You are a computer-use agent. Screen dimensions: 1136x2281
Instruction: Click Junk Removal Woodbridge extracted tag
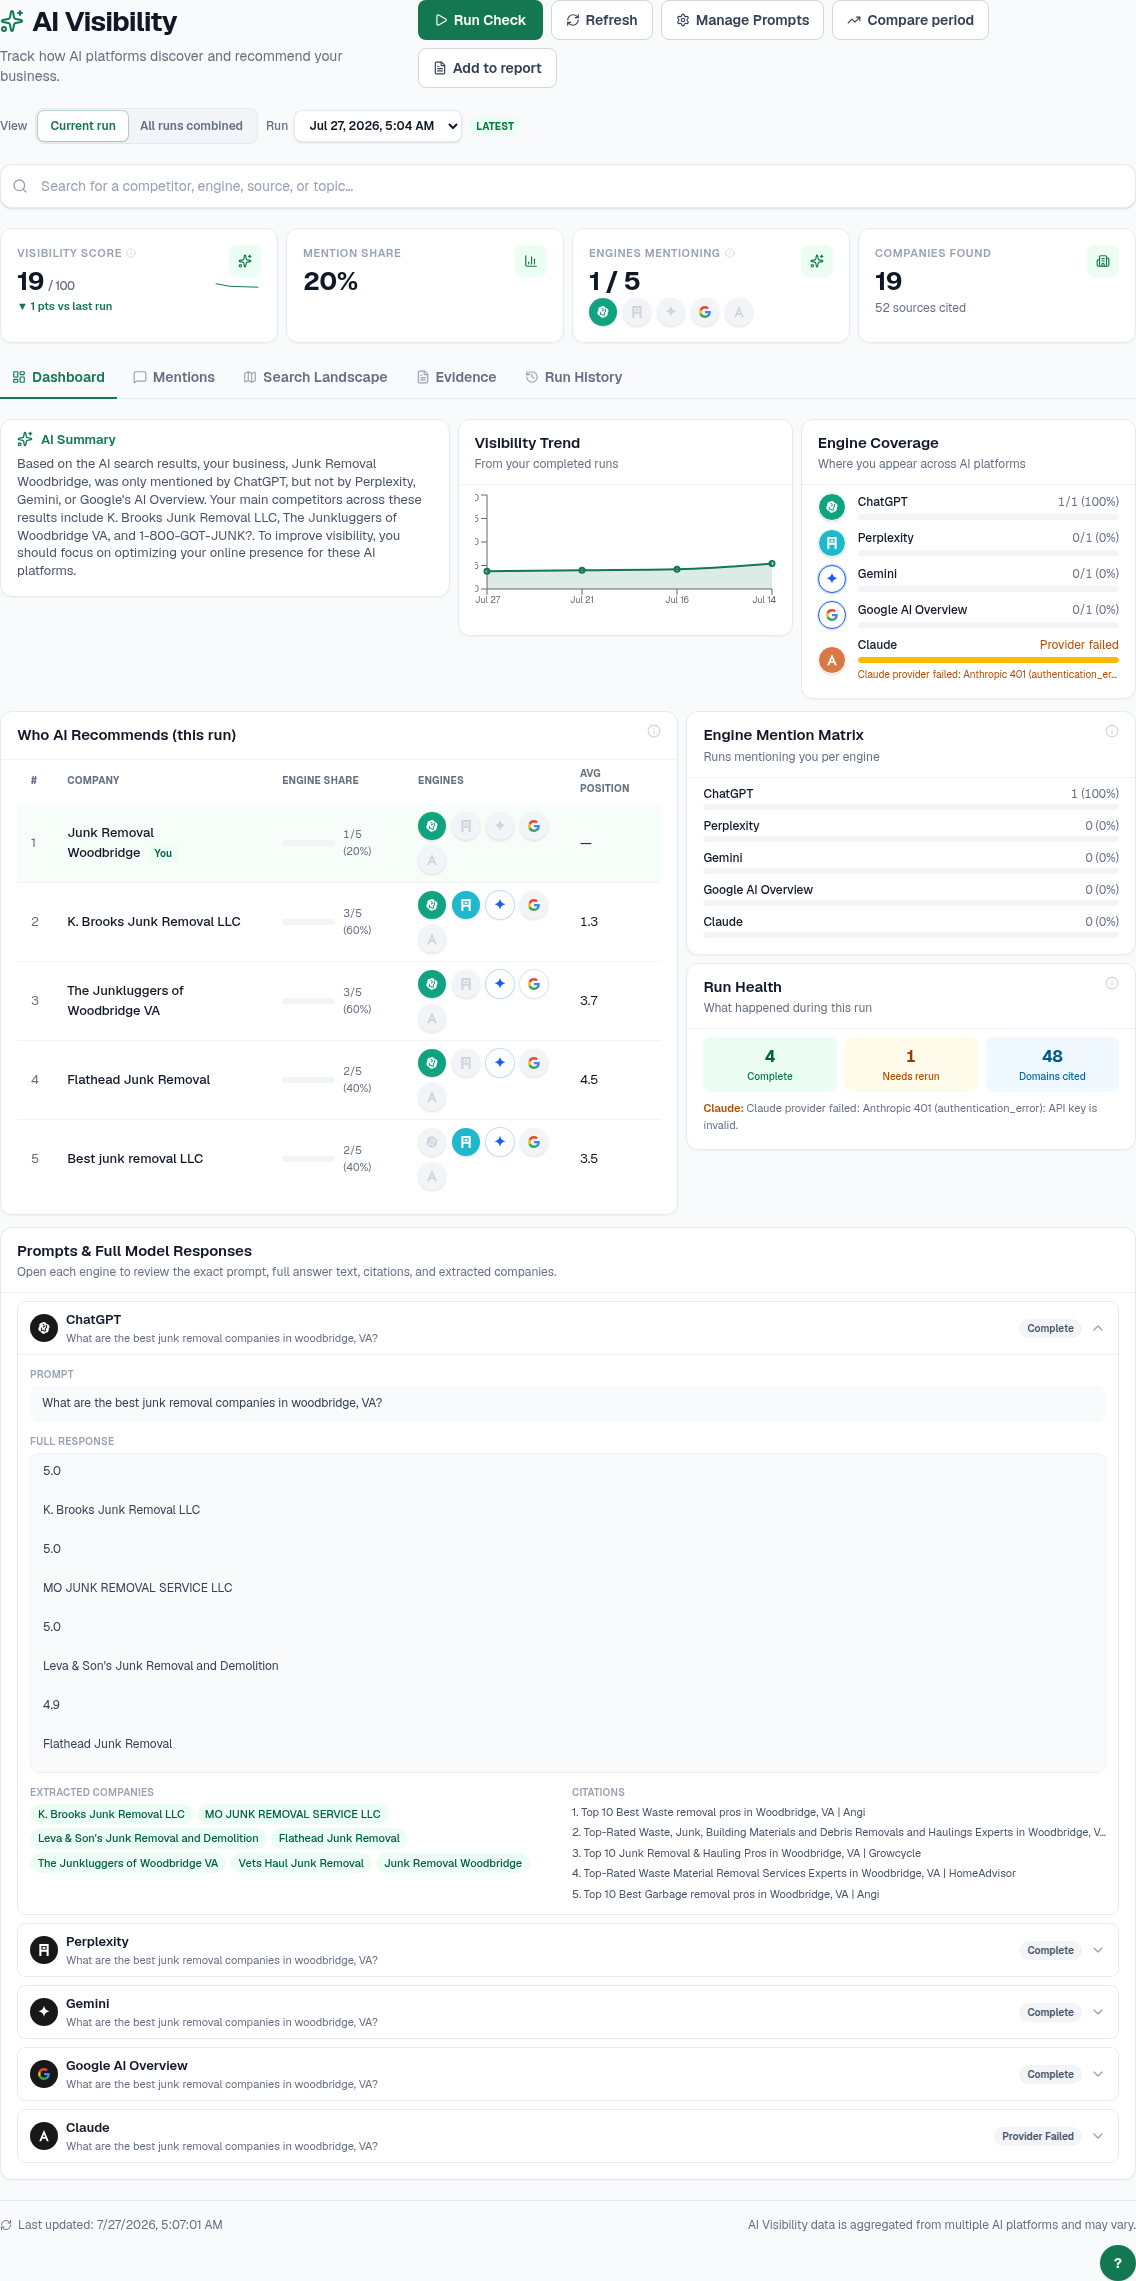[x=453, y=1863]
